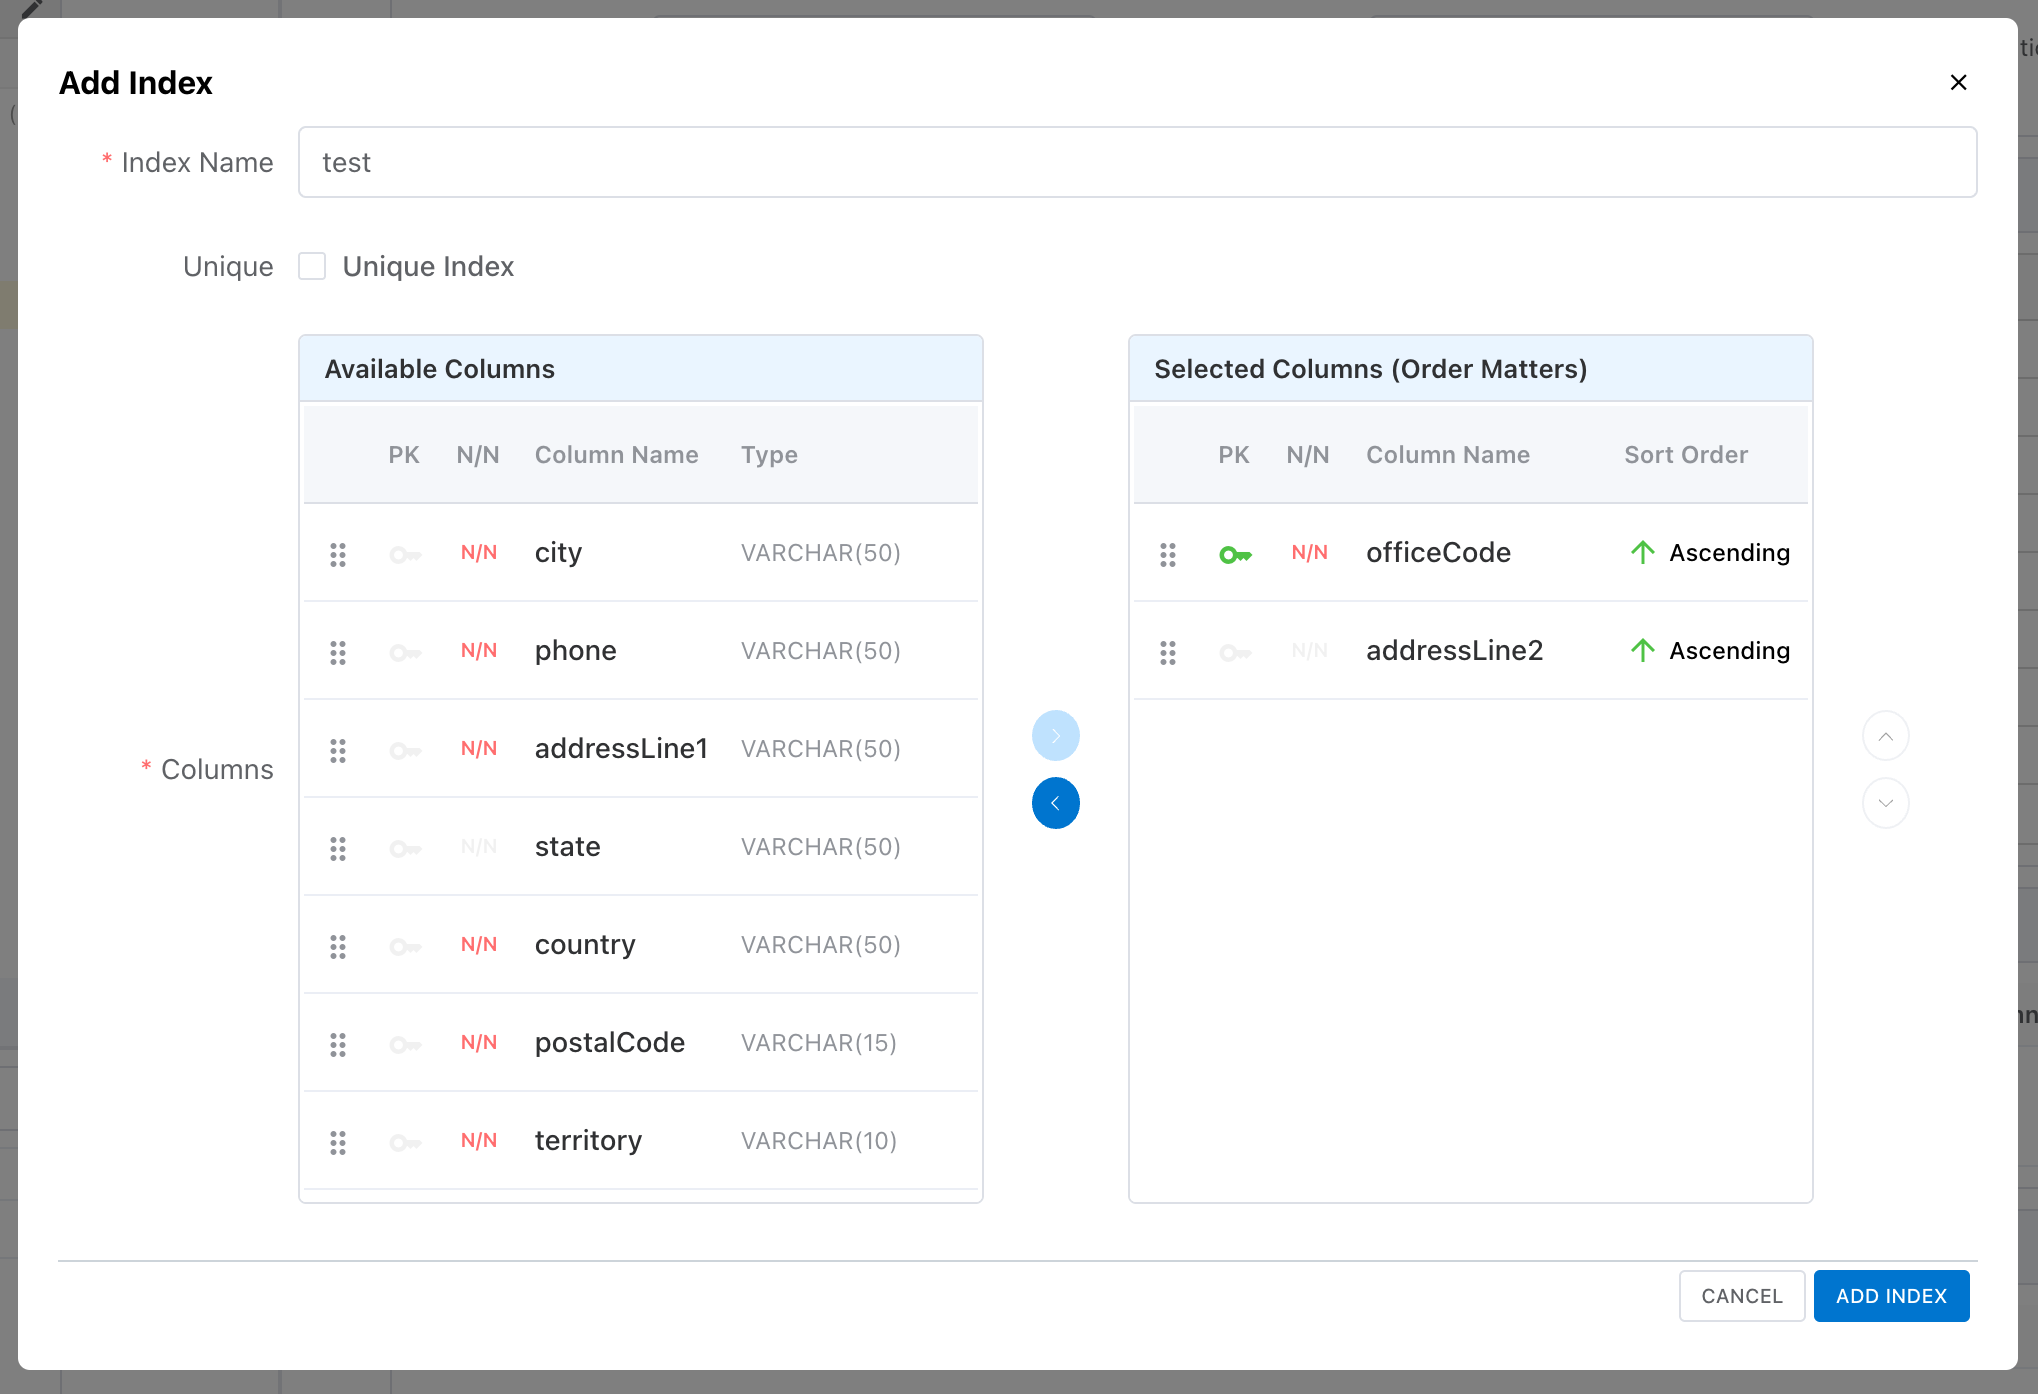
Task: Click VARCHAR(15) type of postalCode
Action: coord(818,1043)
